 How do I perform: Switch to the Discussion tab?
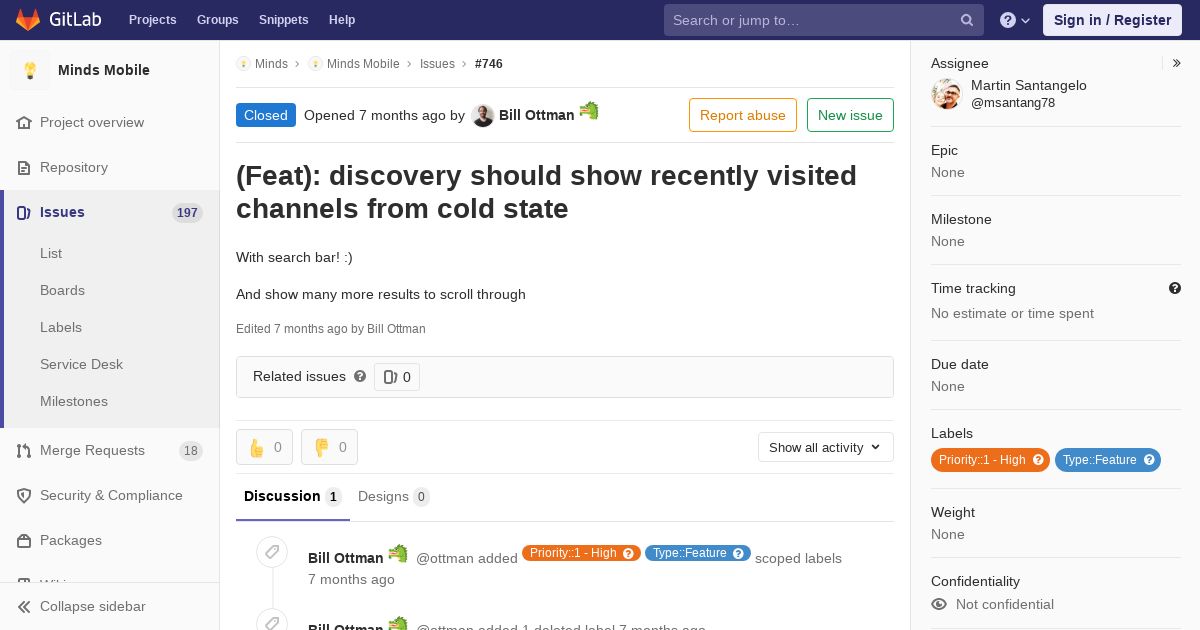(x=293, y=496)
